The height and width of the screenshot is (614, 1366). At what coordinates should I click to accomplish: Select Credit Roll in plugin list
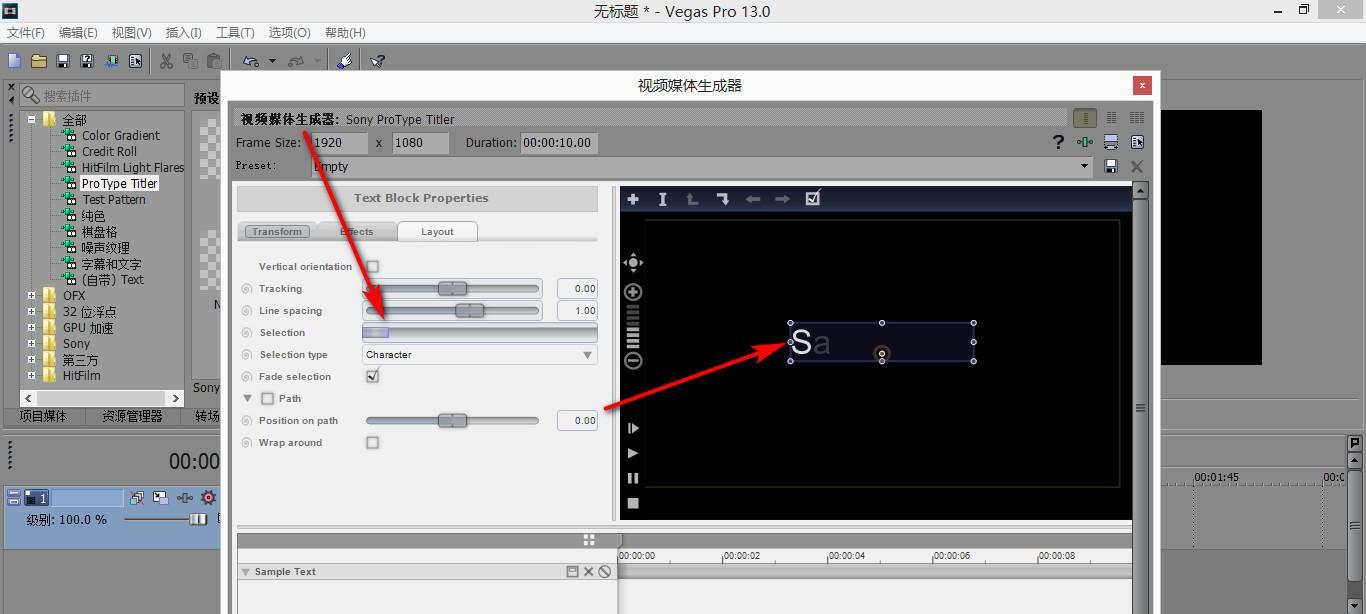[109, 151]
